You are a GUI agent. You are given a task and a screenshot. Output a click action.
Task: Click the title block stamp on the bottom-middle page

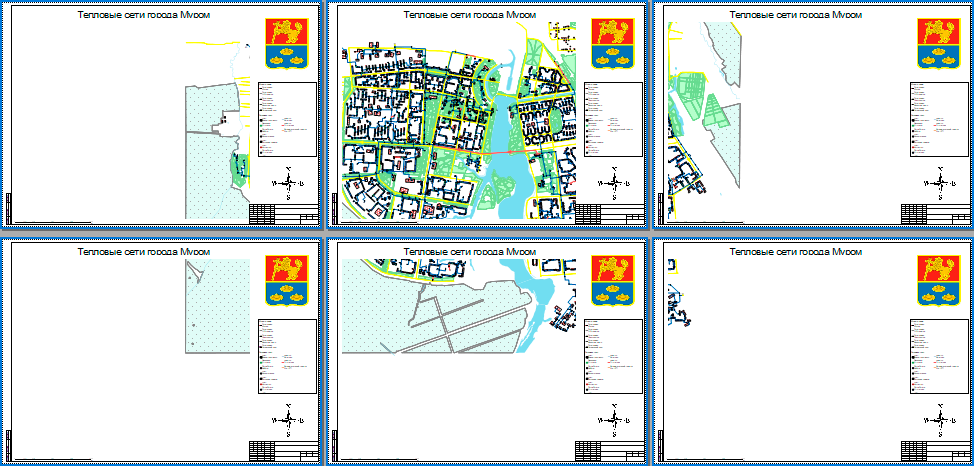(610, 452)
